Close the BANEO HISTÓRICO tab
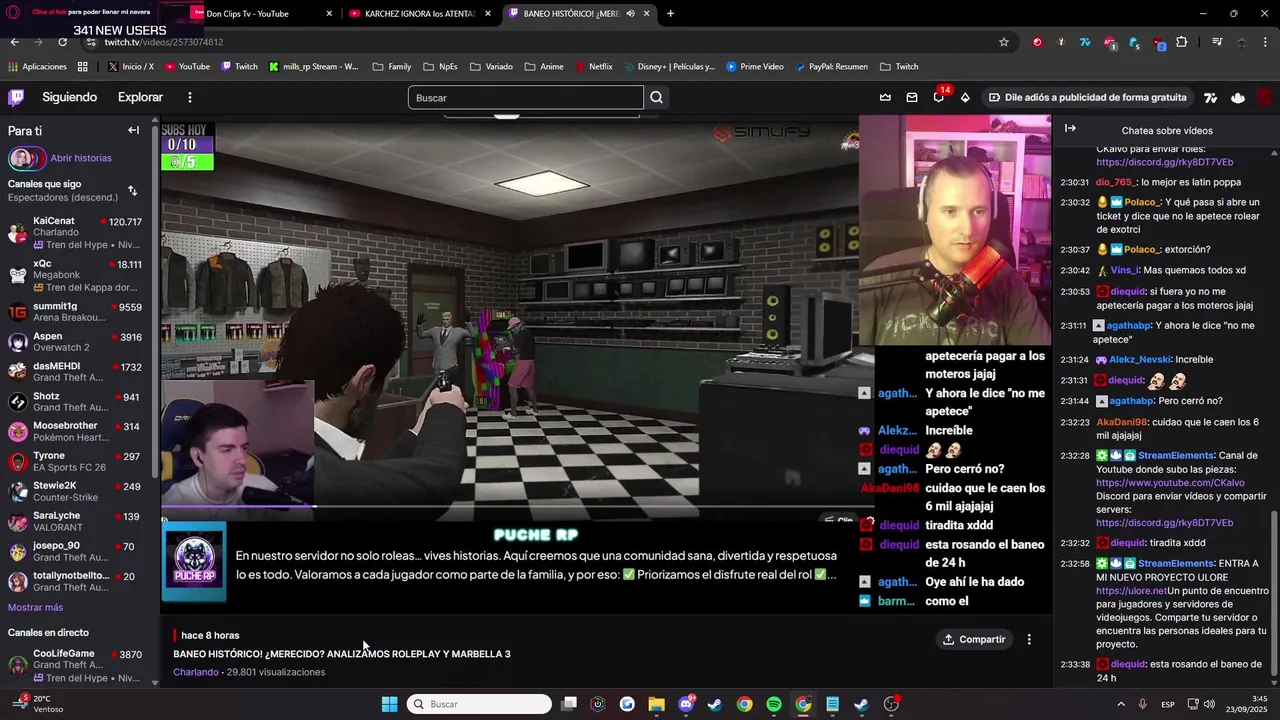Viewport: 1280px width, 720px height. [646, 14]
